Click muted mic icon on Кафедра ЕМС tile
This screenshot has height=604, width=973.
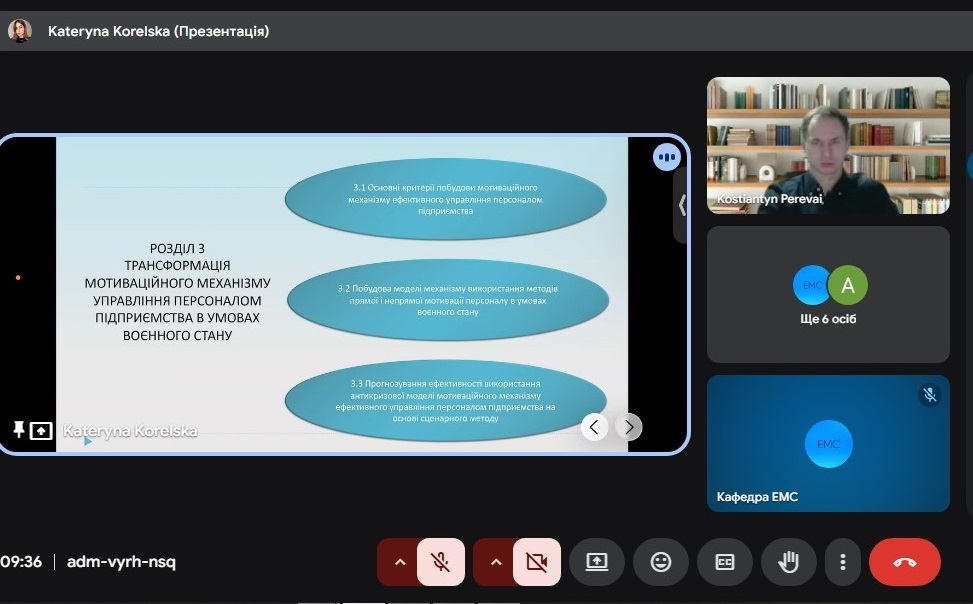pyautogui.click(x=930, y=395)
